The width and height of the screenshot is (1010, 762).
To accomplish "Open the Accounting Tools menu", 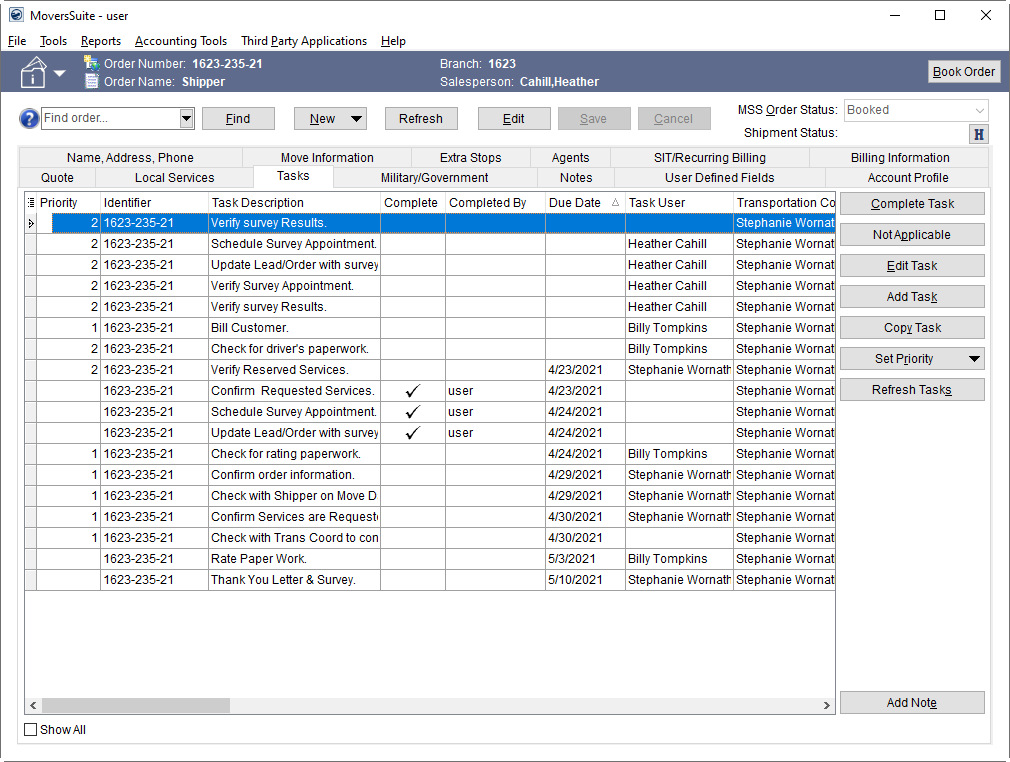I will 181,41.
